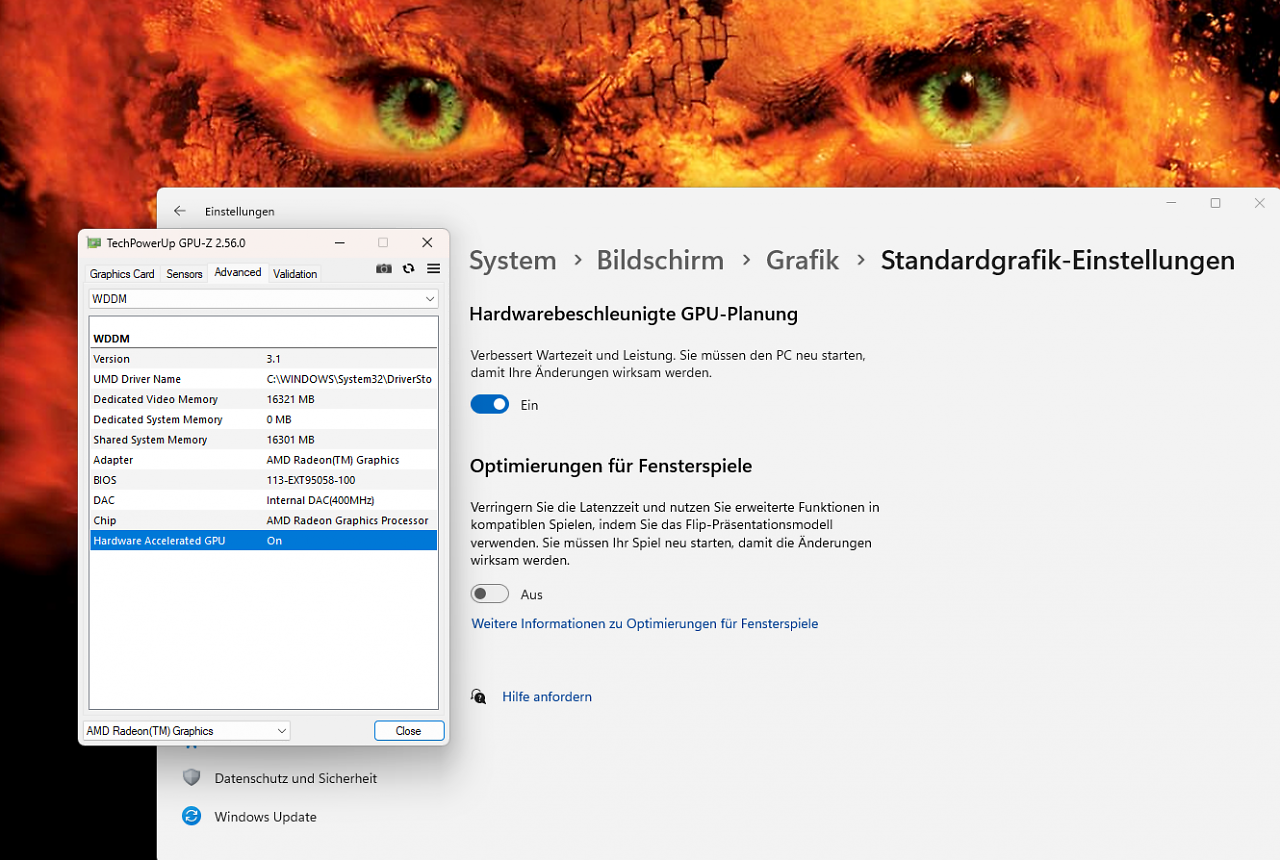Minimize the GPU-Z window
The height and width of the screenshot is (860, 1280).
pyautogui.click(x=340, y=243)
